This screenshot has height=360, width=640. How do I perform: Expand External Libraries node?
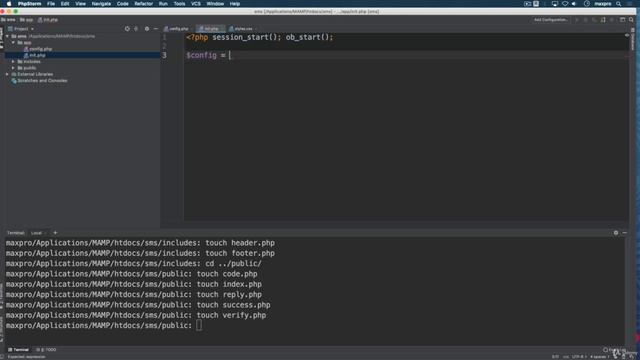pyautogui.click(x=7, y=74)
